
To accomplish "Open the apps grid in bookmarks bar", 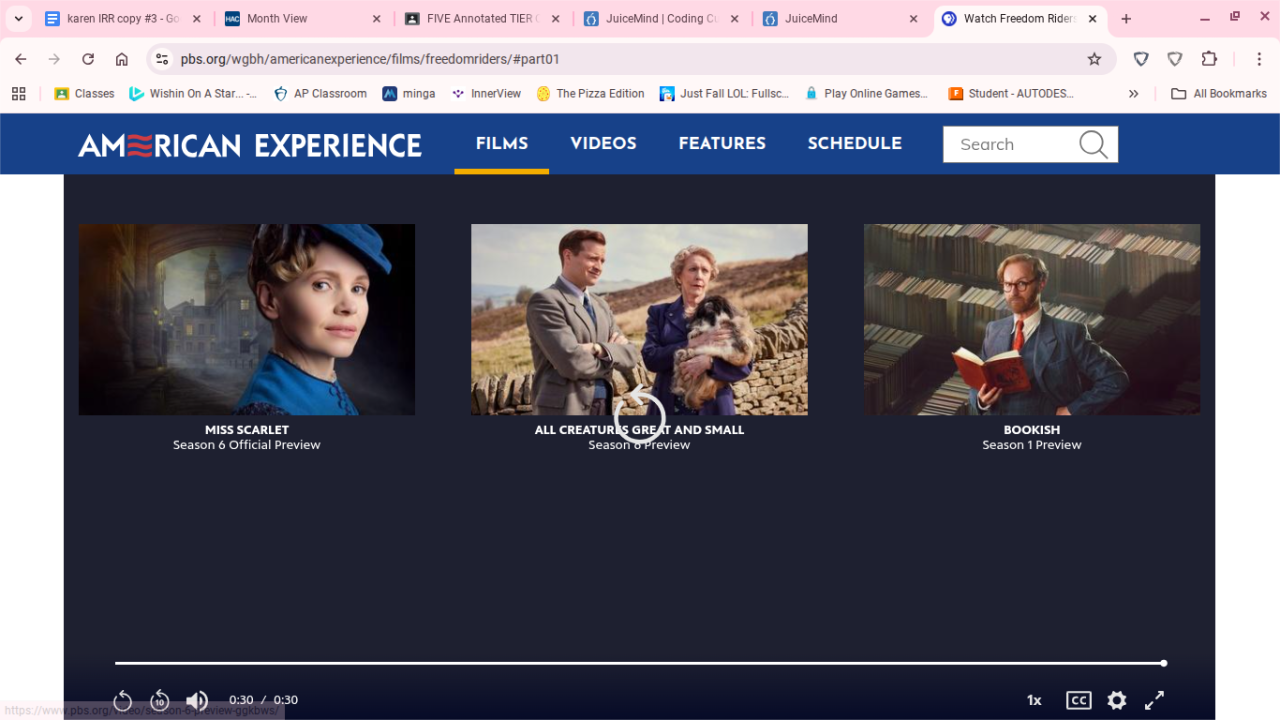I will 18,93.
